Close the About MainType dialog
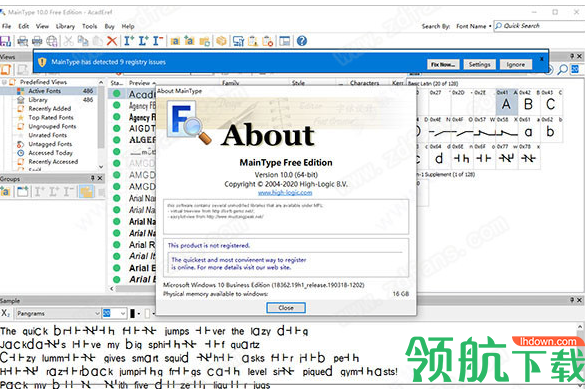This screenshot has width=585, height=389. click(x=286, y=308)
